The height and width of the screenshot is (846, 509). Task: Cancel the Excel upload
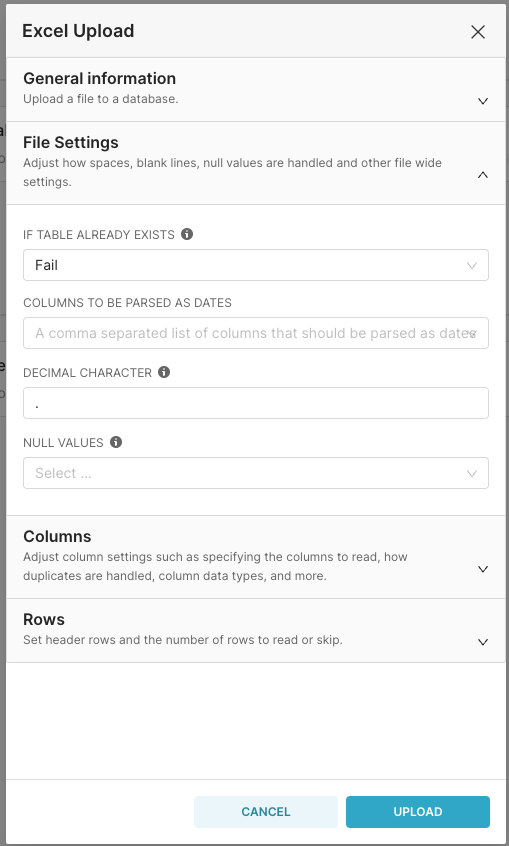pyautogui.click(x=266, y=812)
